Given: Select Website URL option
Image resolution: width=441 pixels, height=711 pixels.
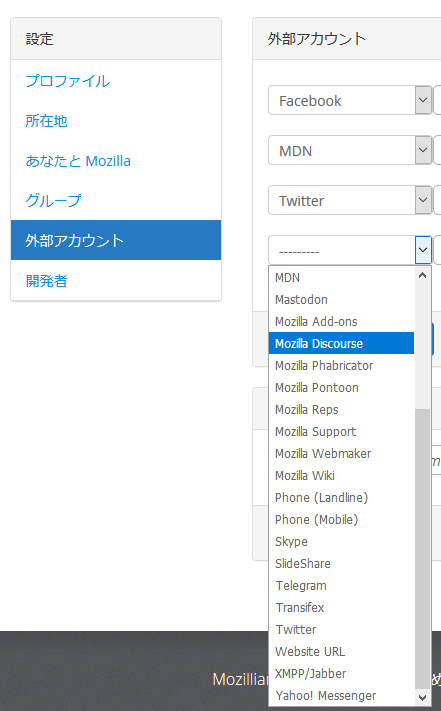Looking at the screenshot, I should coord(341,652).
